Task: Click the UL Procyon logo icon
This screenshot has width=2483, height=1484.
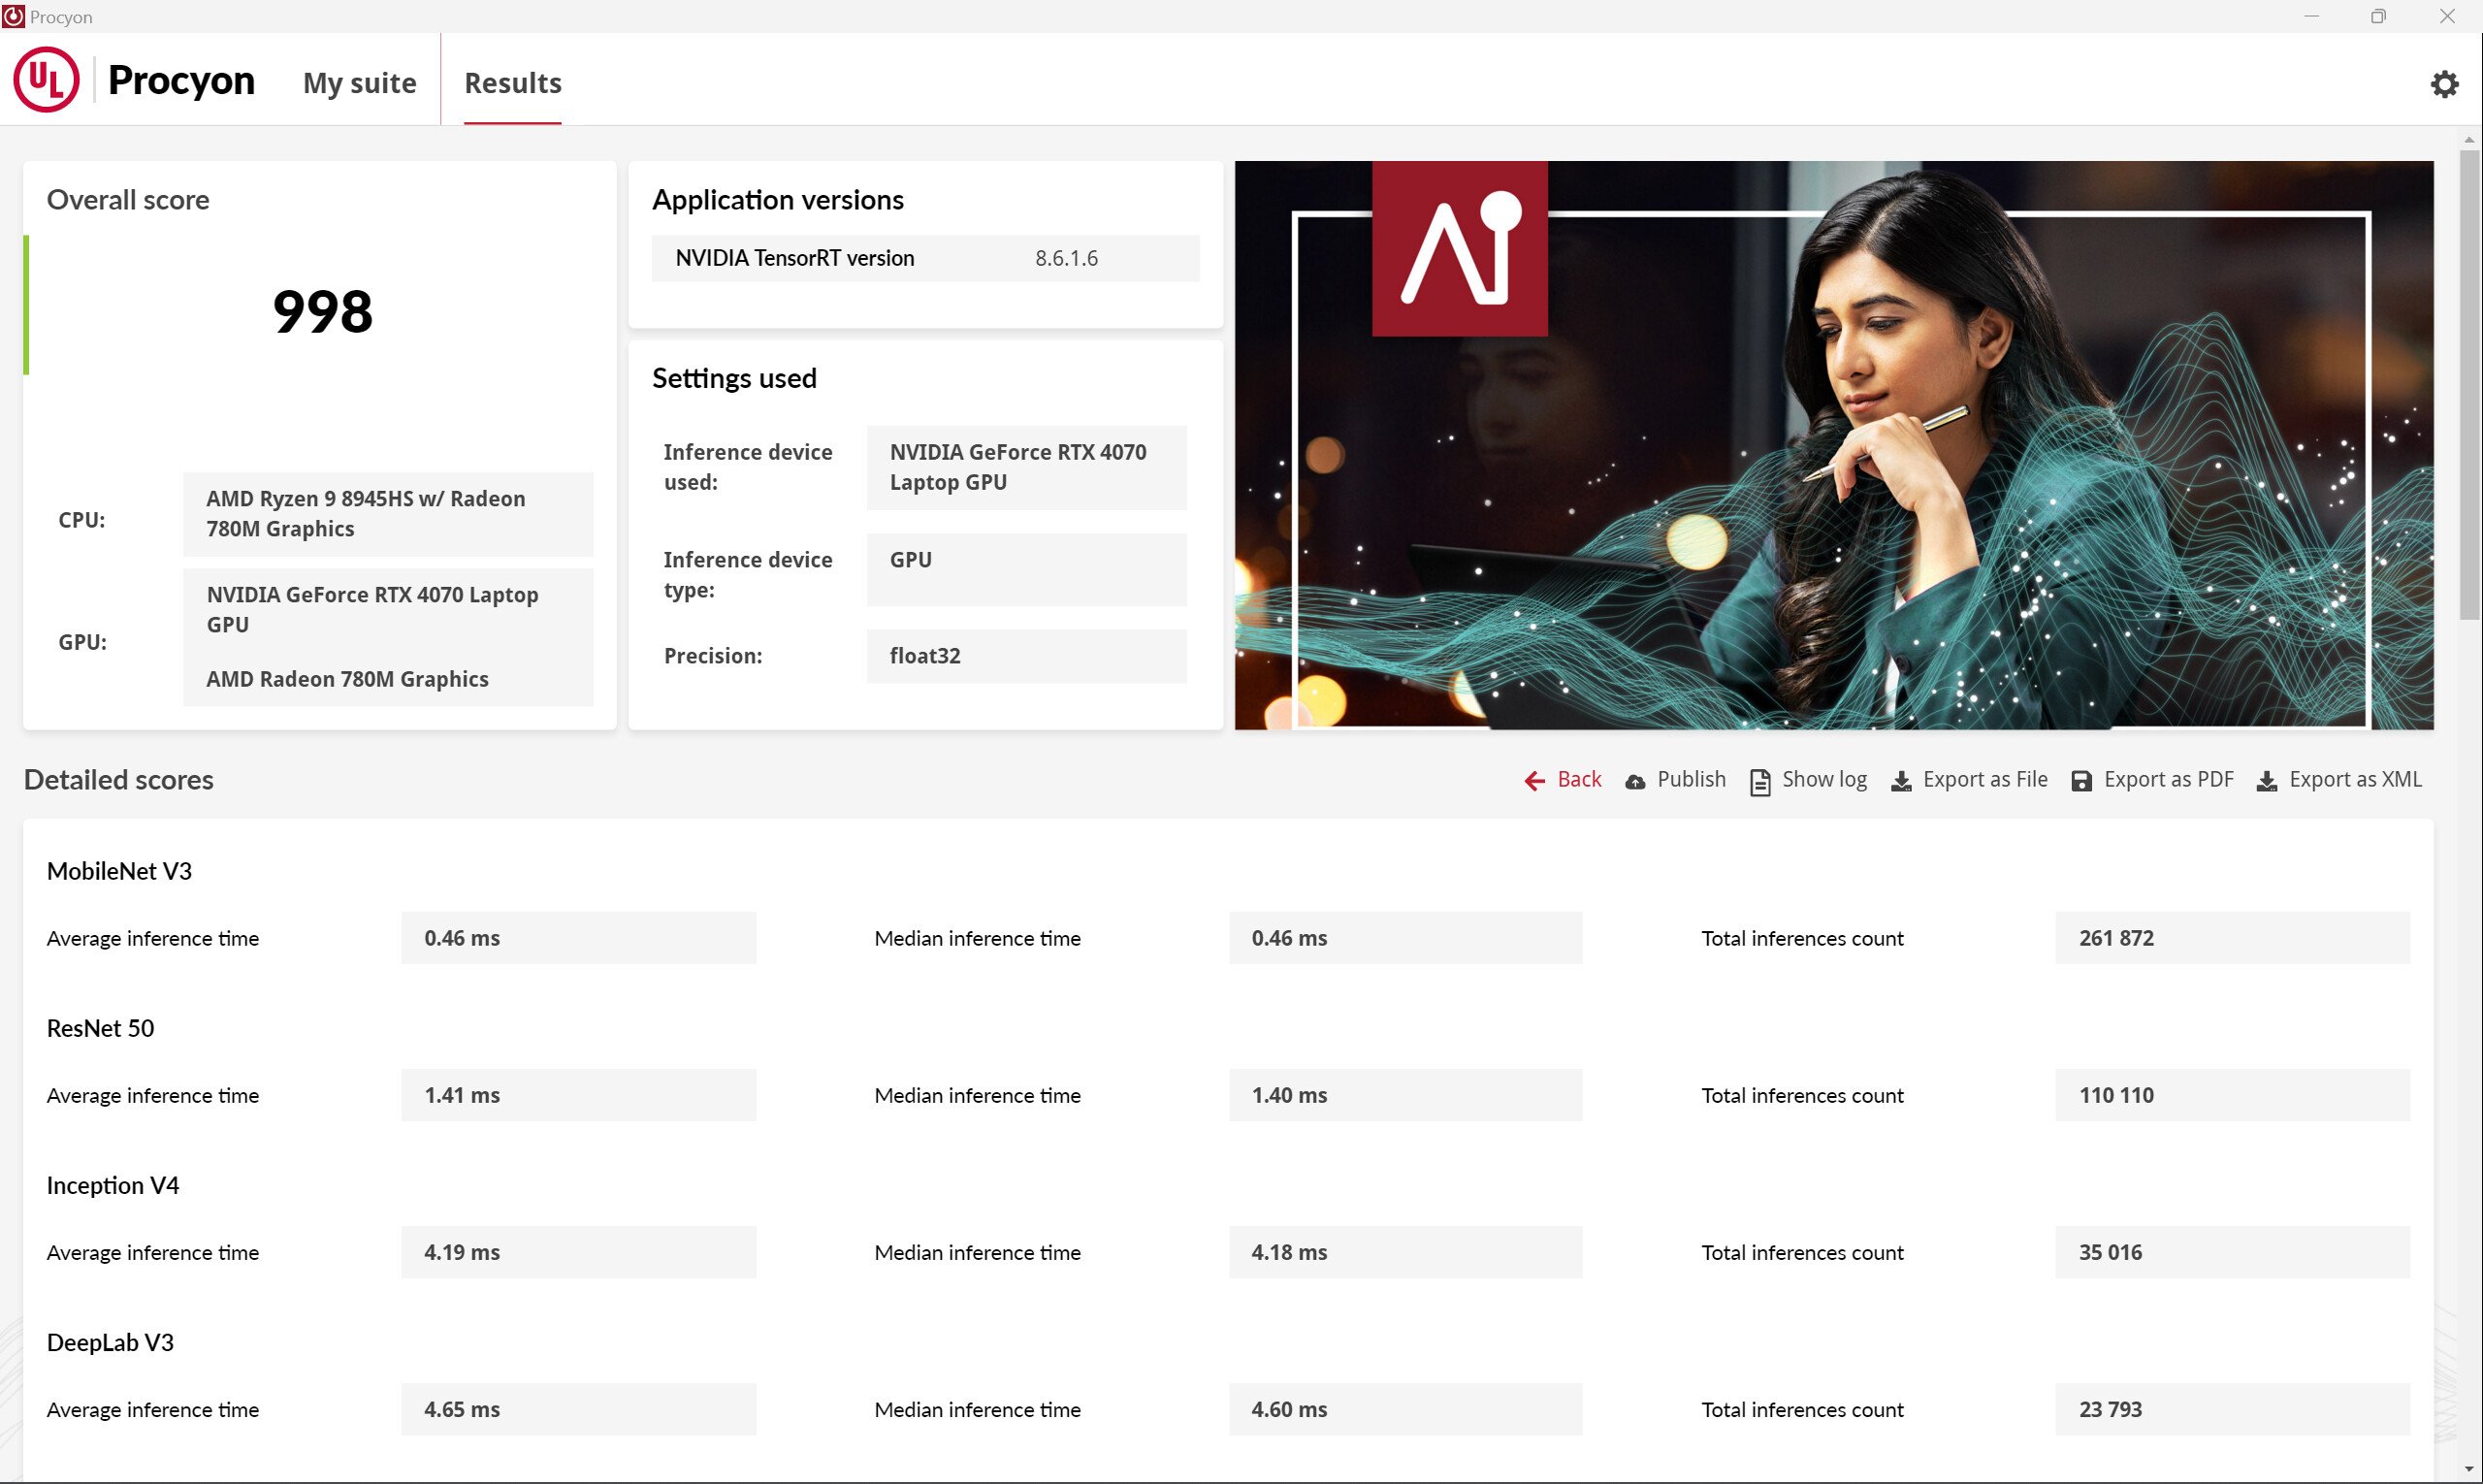Action: click(x=45, y=80)
